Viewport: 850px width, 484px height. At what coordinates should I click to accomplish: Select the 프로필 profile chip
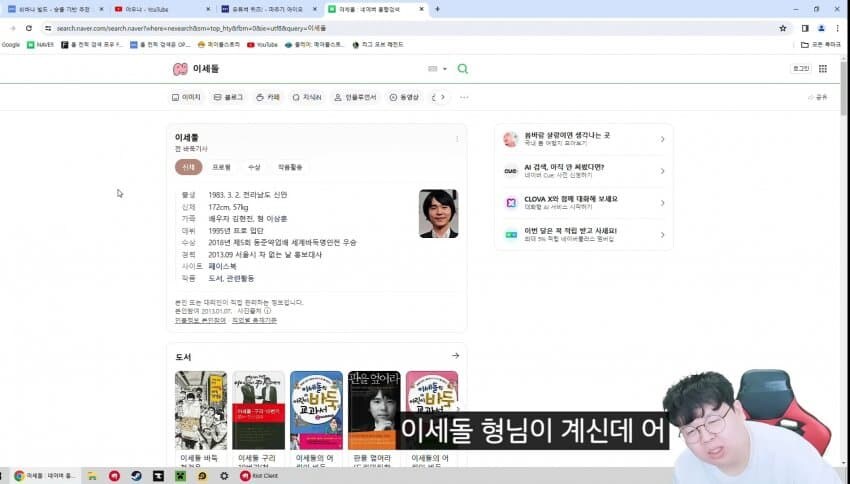coord(221,167)
